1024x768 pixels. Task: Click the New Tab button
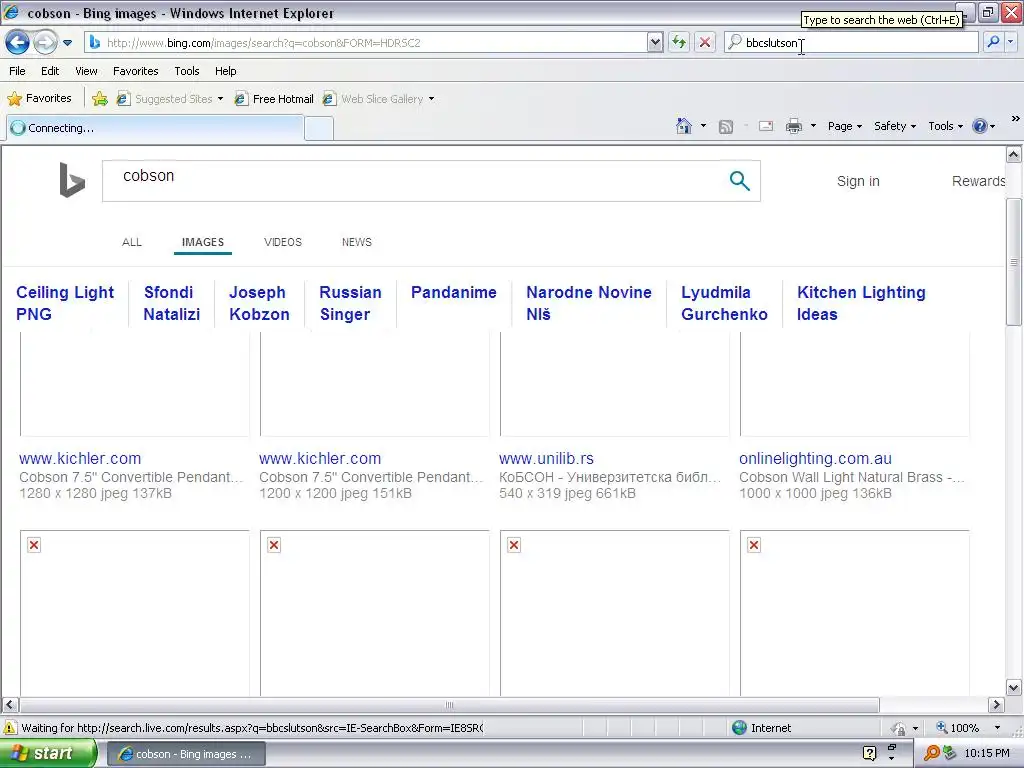319,129
